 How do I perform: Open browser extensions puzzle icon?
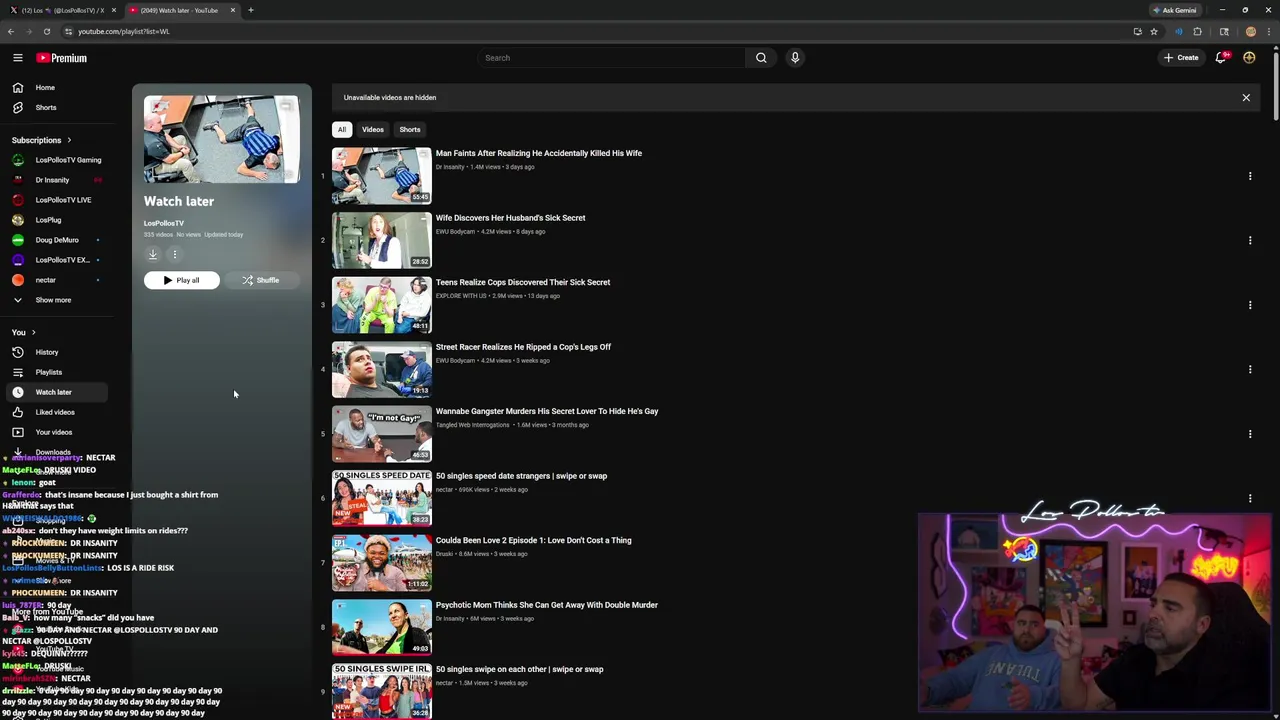pos(1197,31)
